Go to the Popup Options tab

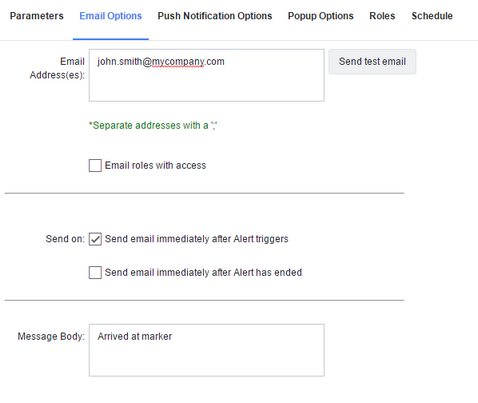point(321,16)
